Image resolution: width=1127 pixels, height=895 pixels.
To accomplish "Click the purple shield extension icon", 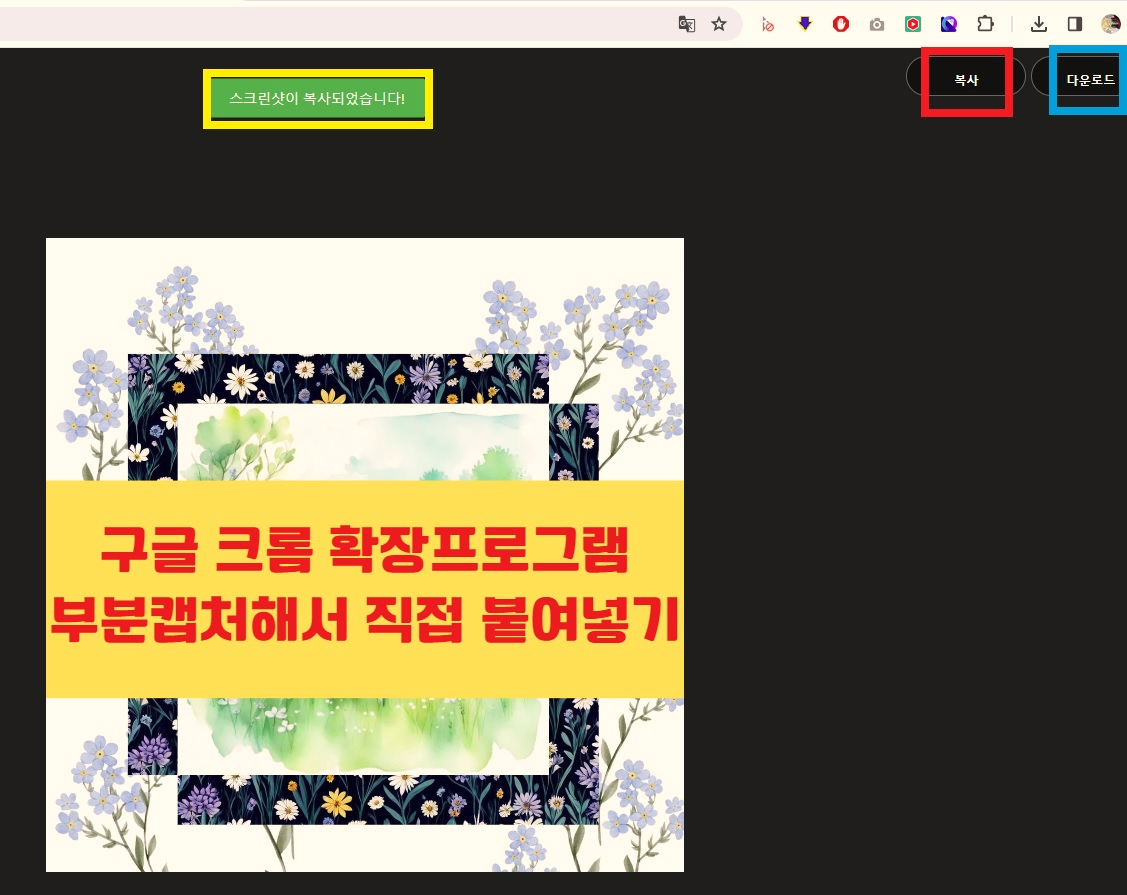I will [949, 24].
